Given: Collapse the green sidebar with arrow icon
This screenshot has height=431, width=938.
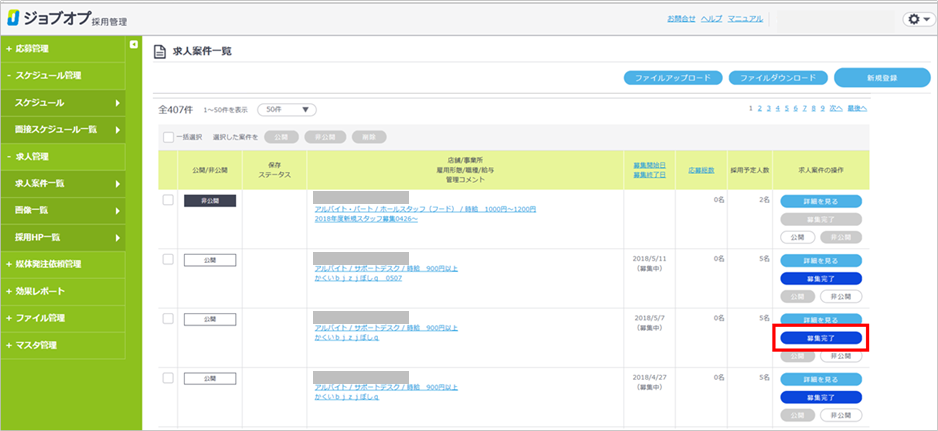Looking at the screenshot, I should tap(134, 45).
